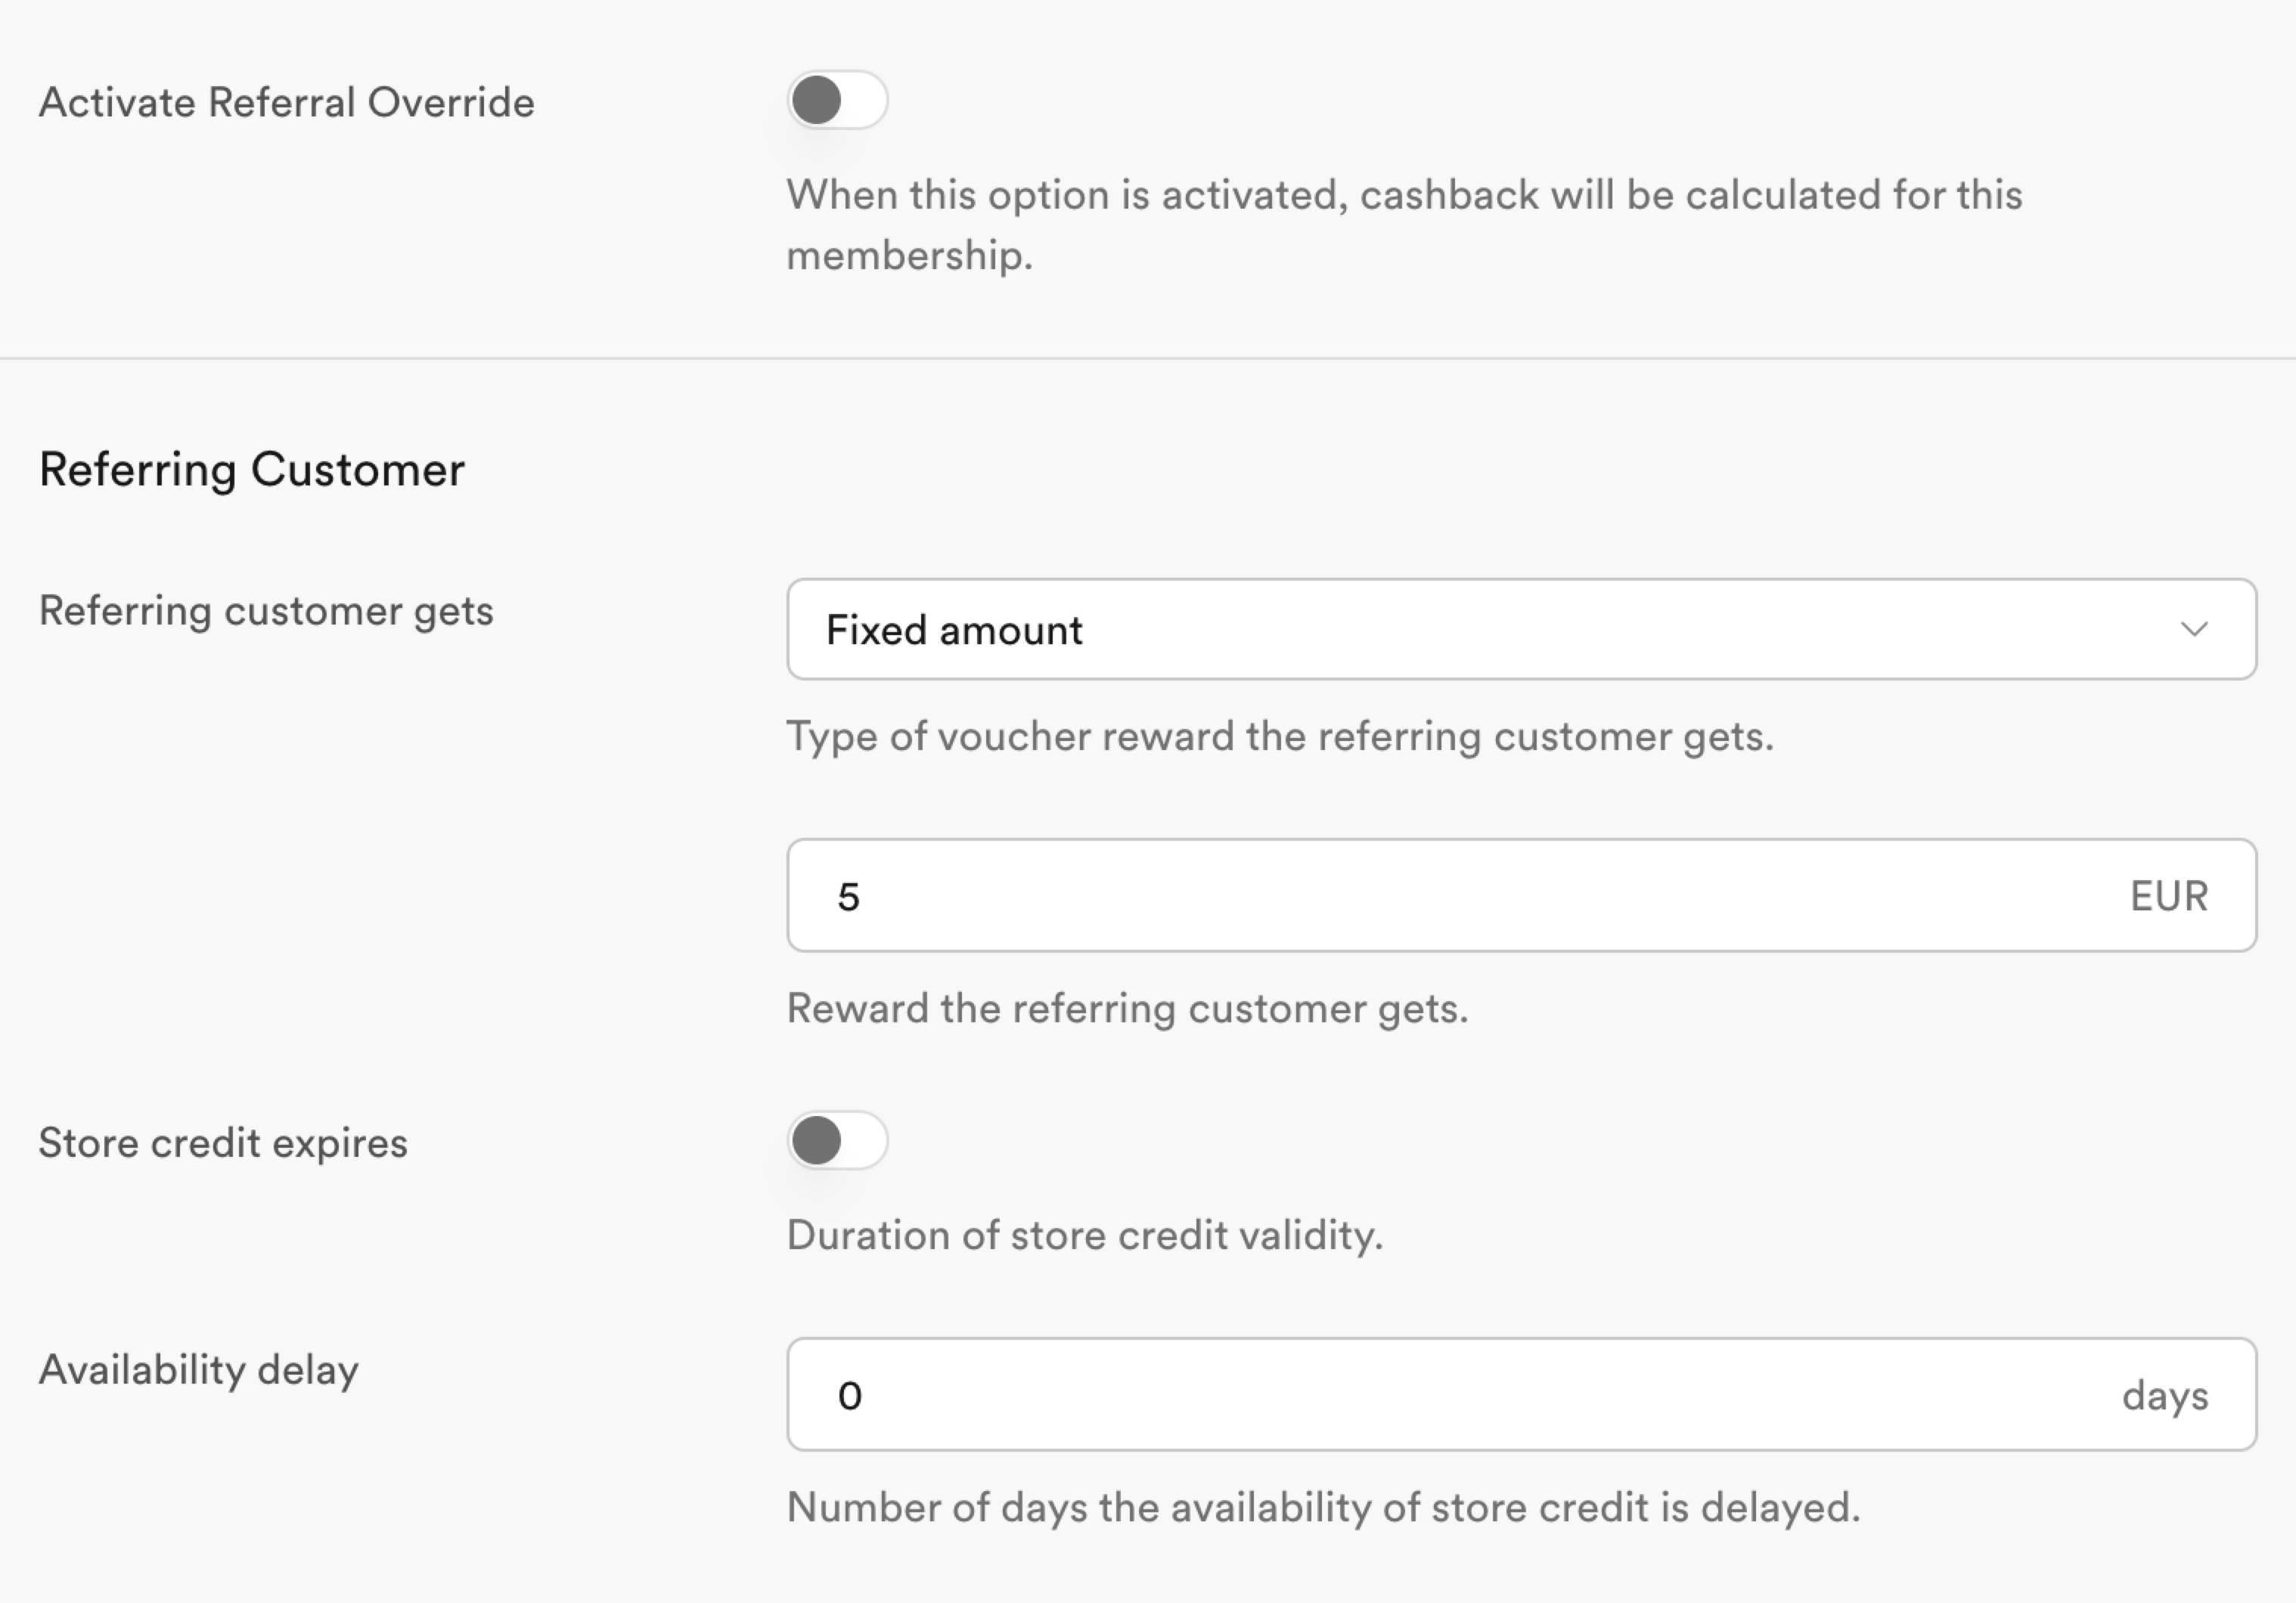Screen dimensions: 2296x1603
Task: Click the days unit suffix
Action: click(2165, 1396)
